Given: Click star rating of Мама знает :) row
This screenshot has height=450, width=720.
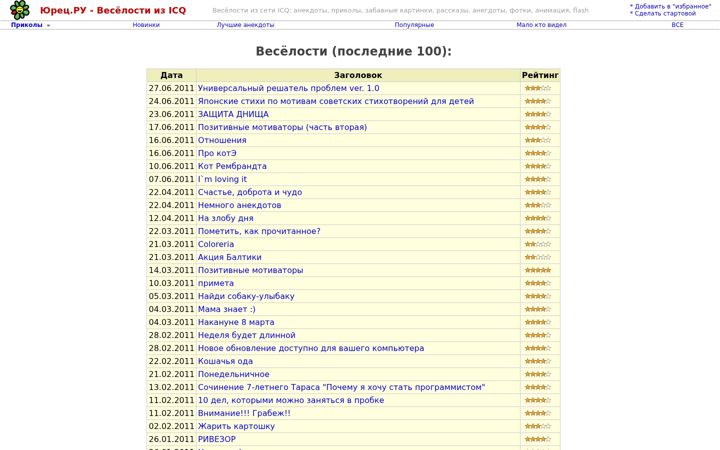Looking at the screenshot, I should [x=538, y=309].
